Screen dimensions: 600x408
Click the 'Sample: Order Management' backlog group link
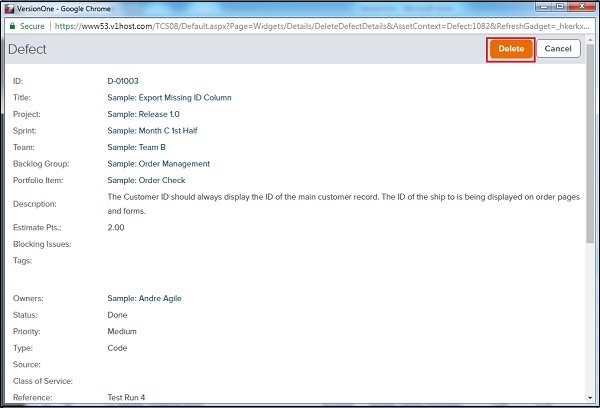pos(158,164)
